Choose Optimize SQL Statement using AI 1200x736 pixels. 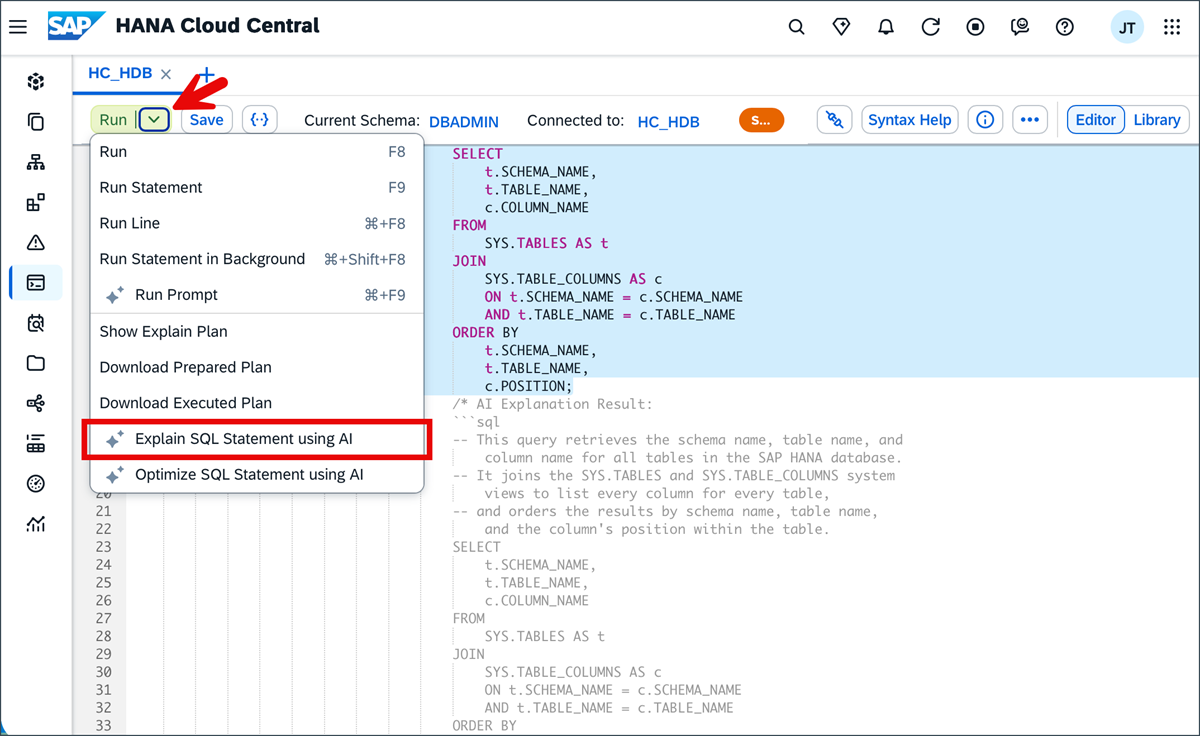257,475
